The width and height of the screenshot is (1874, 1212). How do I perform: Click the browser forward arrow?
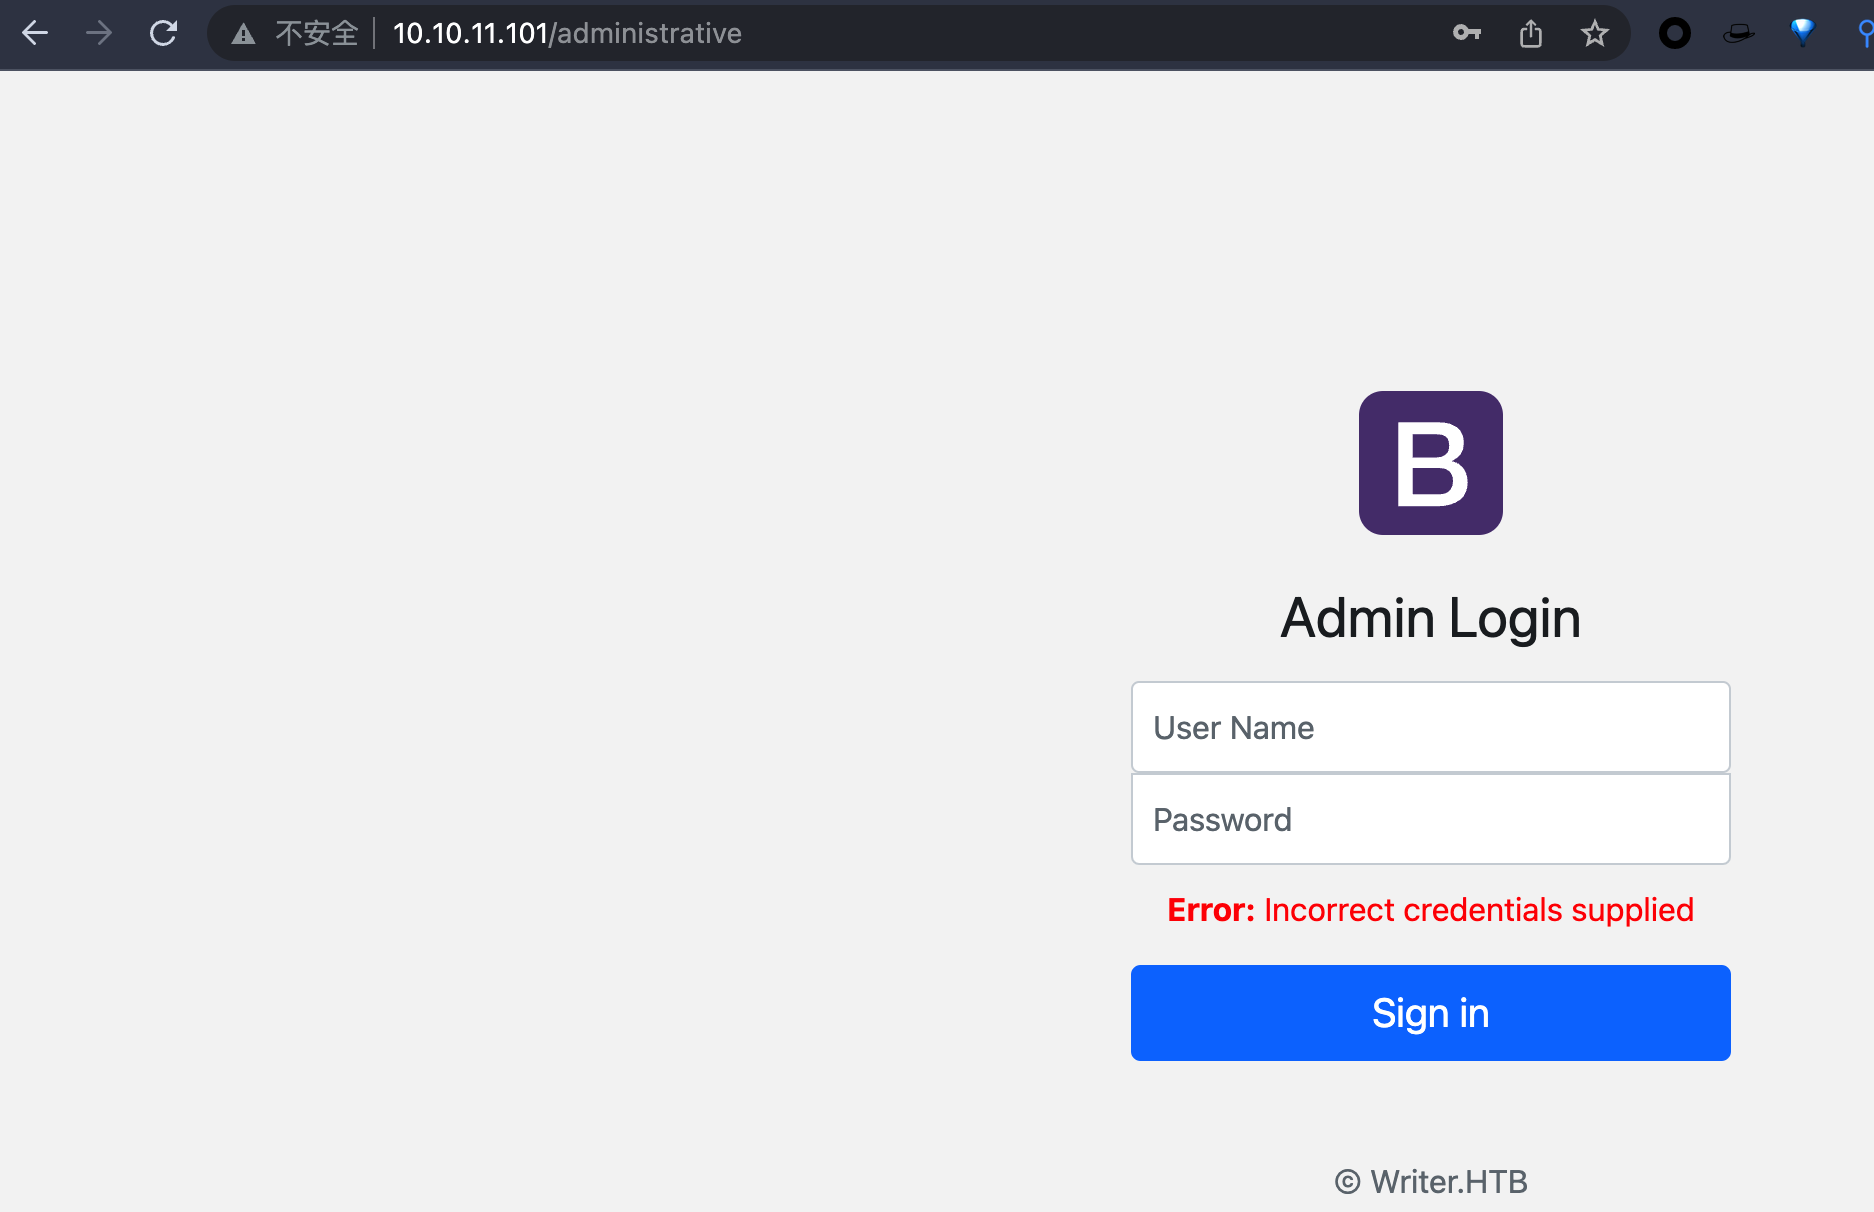coord(99,33)
